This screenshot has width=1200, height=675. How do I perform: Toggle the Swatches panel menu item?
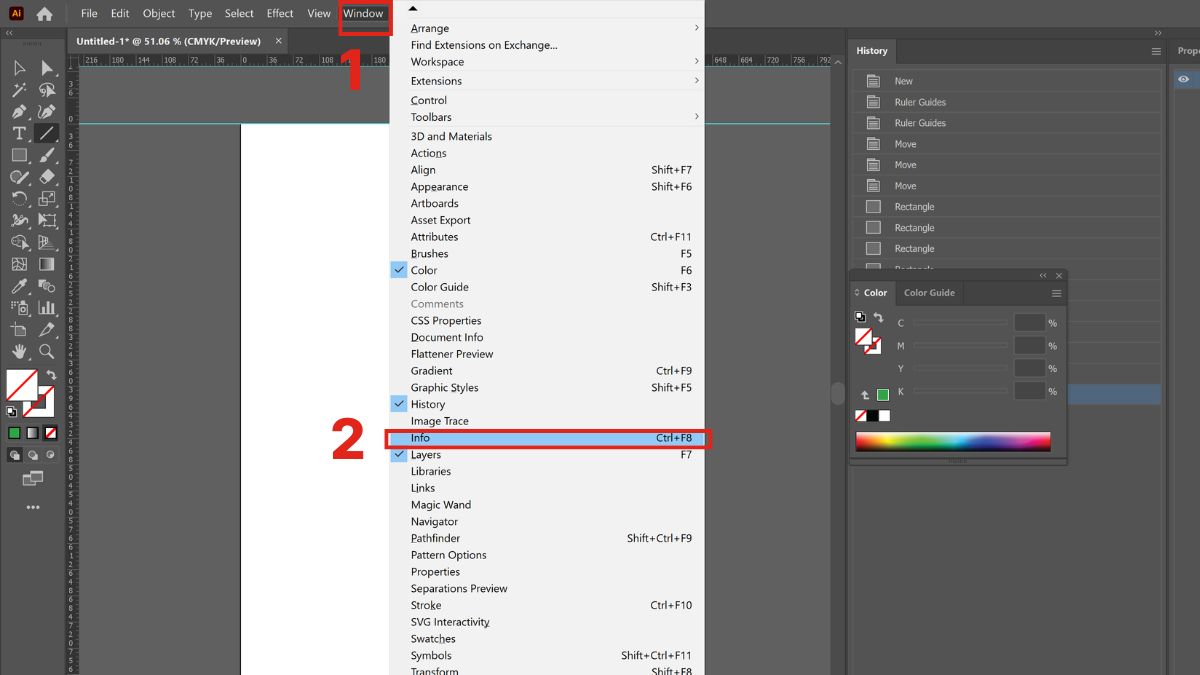[x=547, y=639]
